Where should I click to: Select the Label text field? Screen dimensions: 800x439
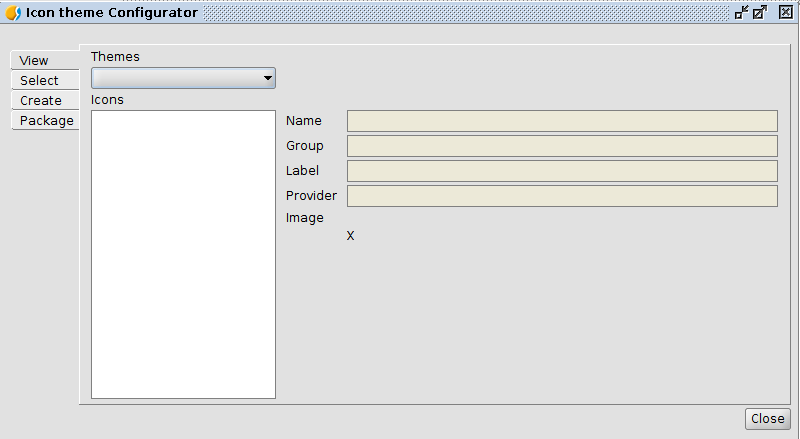562,171
